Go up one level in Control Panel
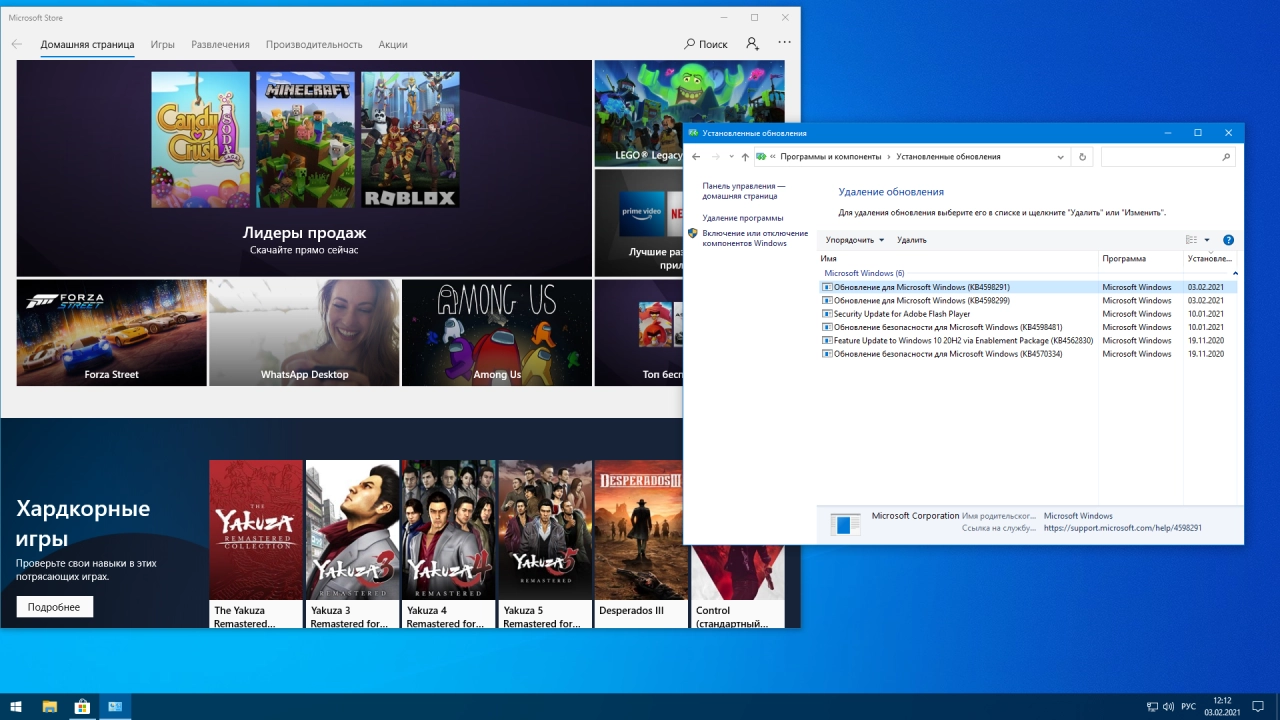The height and width of the screenshot is (720, 1280). point(745,157)
